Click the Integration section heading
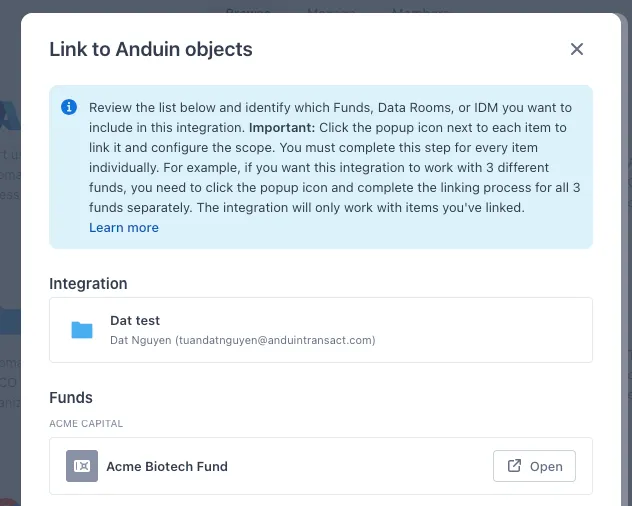632x506 pixels. click(x=88, y=284)
